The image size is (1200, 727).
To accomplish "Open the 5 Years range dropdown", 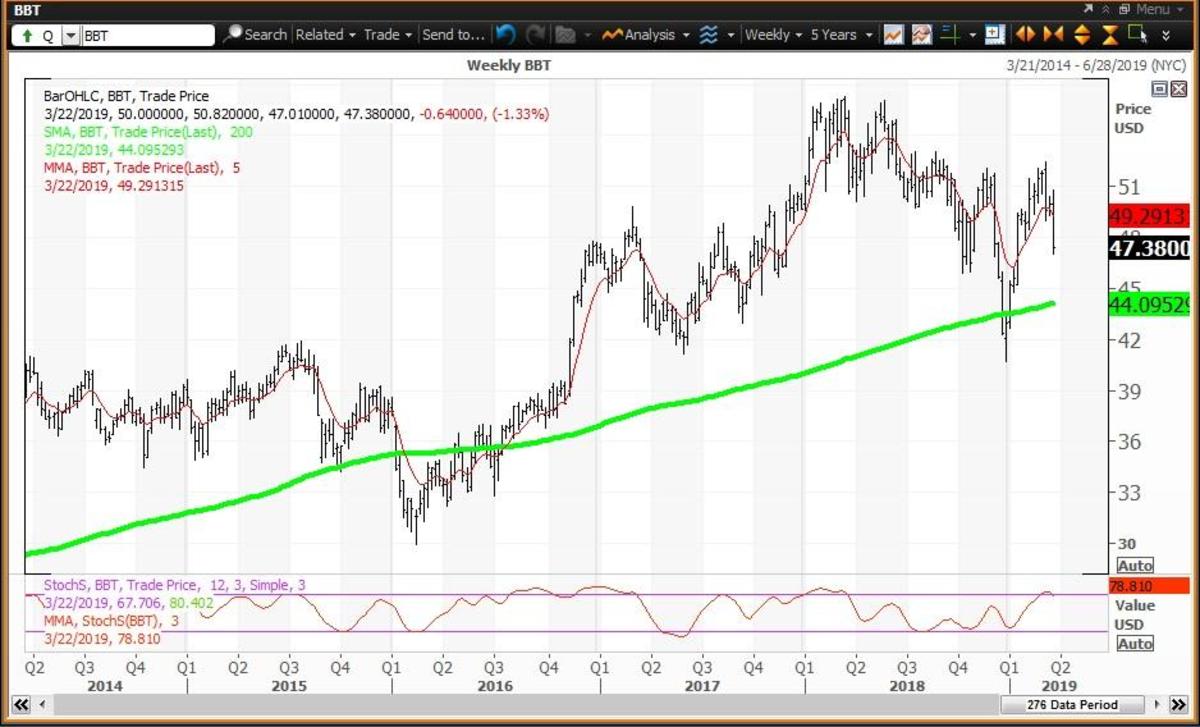I will pyautogui.click(x=841, y=35).
